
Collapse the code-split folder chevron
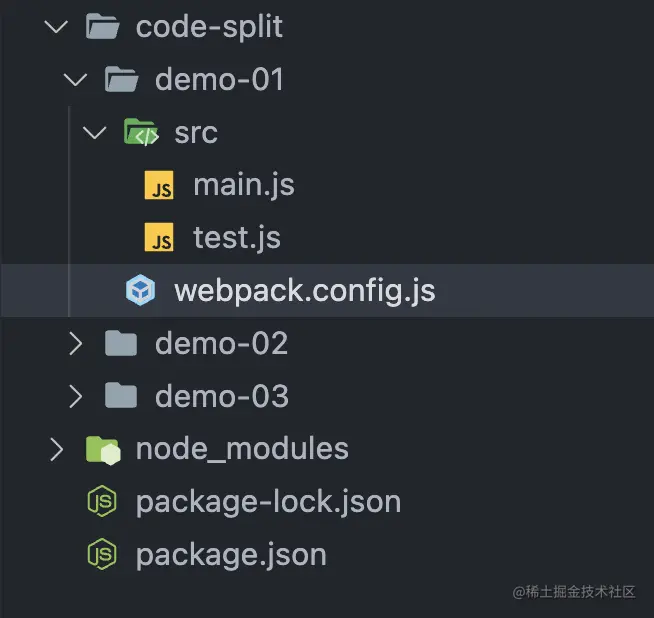coord(56,27)
